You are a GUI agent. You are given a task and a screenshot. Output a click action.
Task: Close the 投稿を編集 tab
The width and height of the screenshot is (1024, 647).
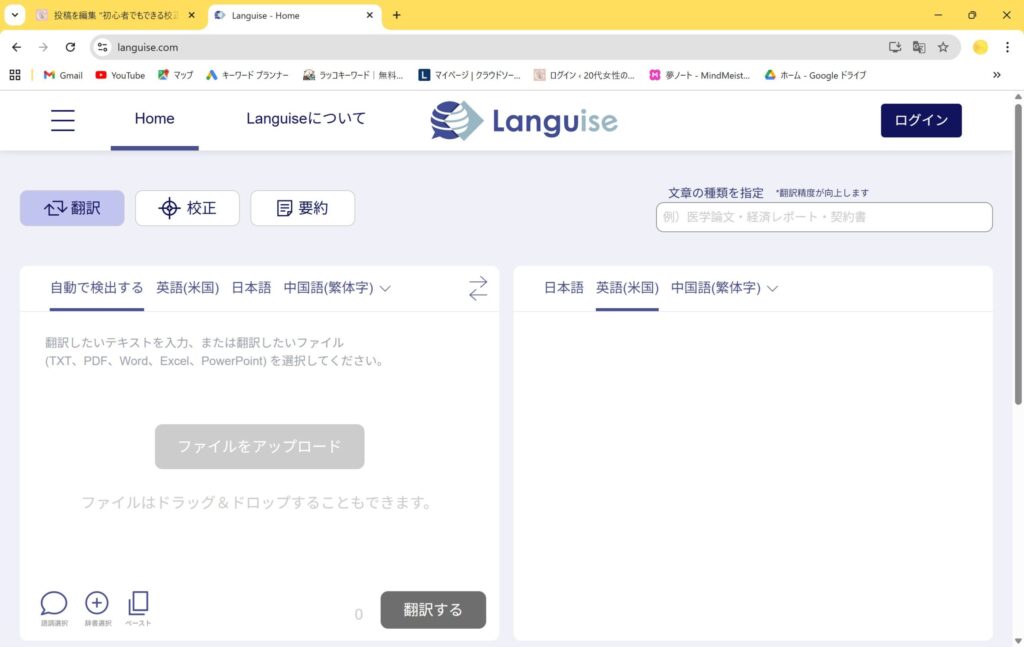pyautogui.click(x=191, y=15)
